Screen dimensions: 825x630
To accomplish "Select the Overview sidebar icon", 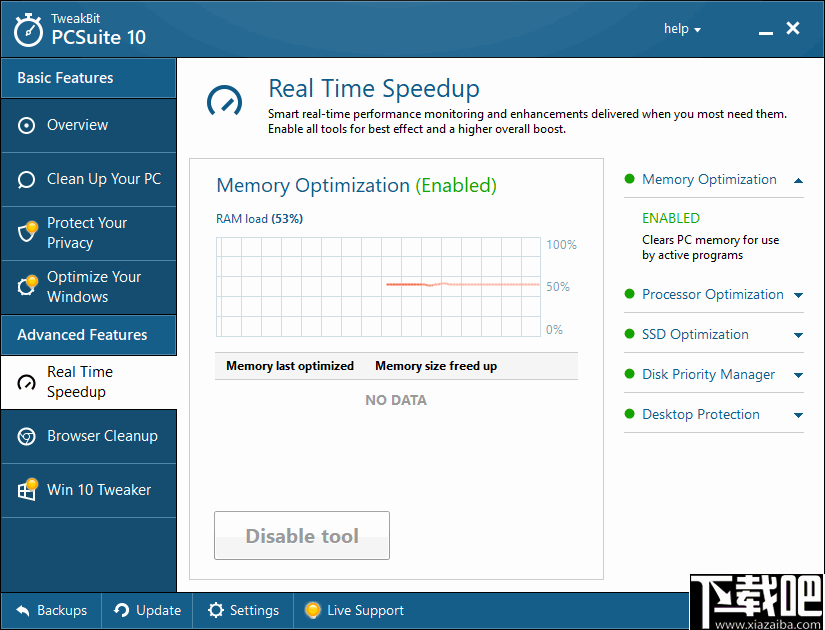I will 27,125.
